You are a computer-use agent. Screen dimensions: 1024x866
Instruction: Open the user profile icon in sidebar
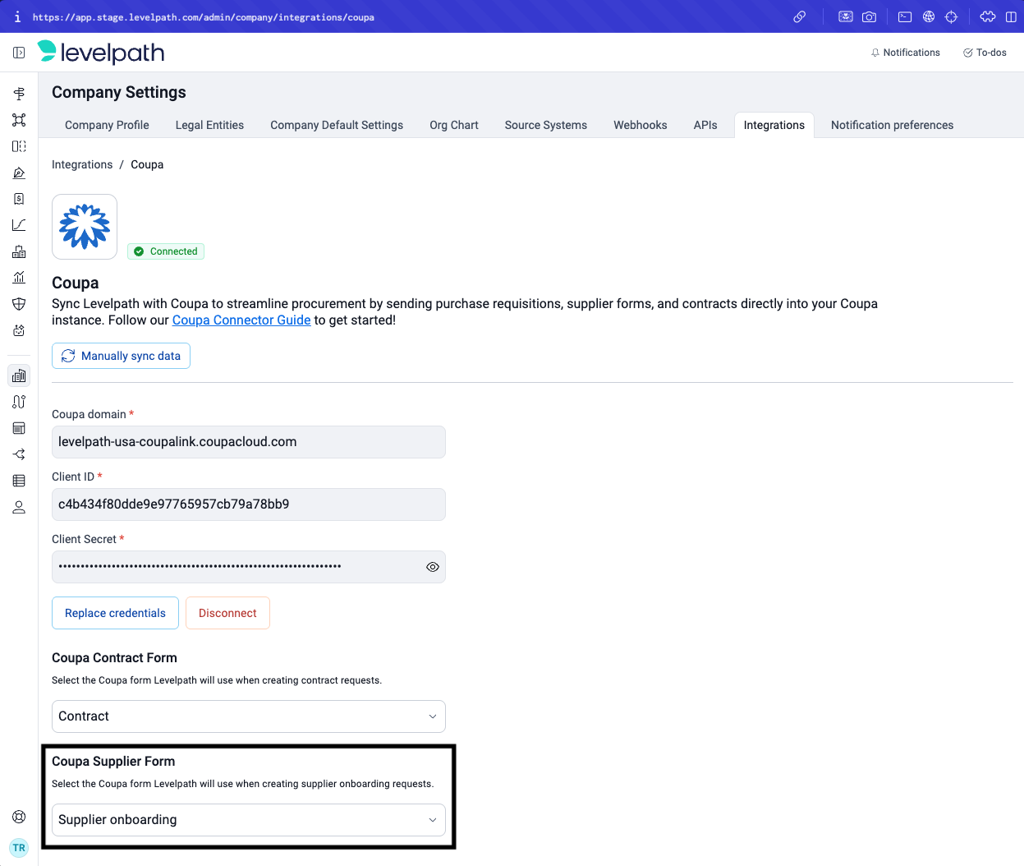click(19, 507)
